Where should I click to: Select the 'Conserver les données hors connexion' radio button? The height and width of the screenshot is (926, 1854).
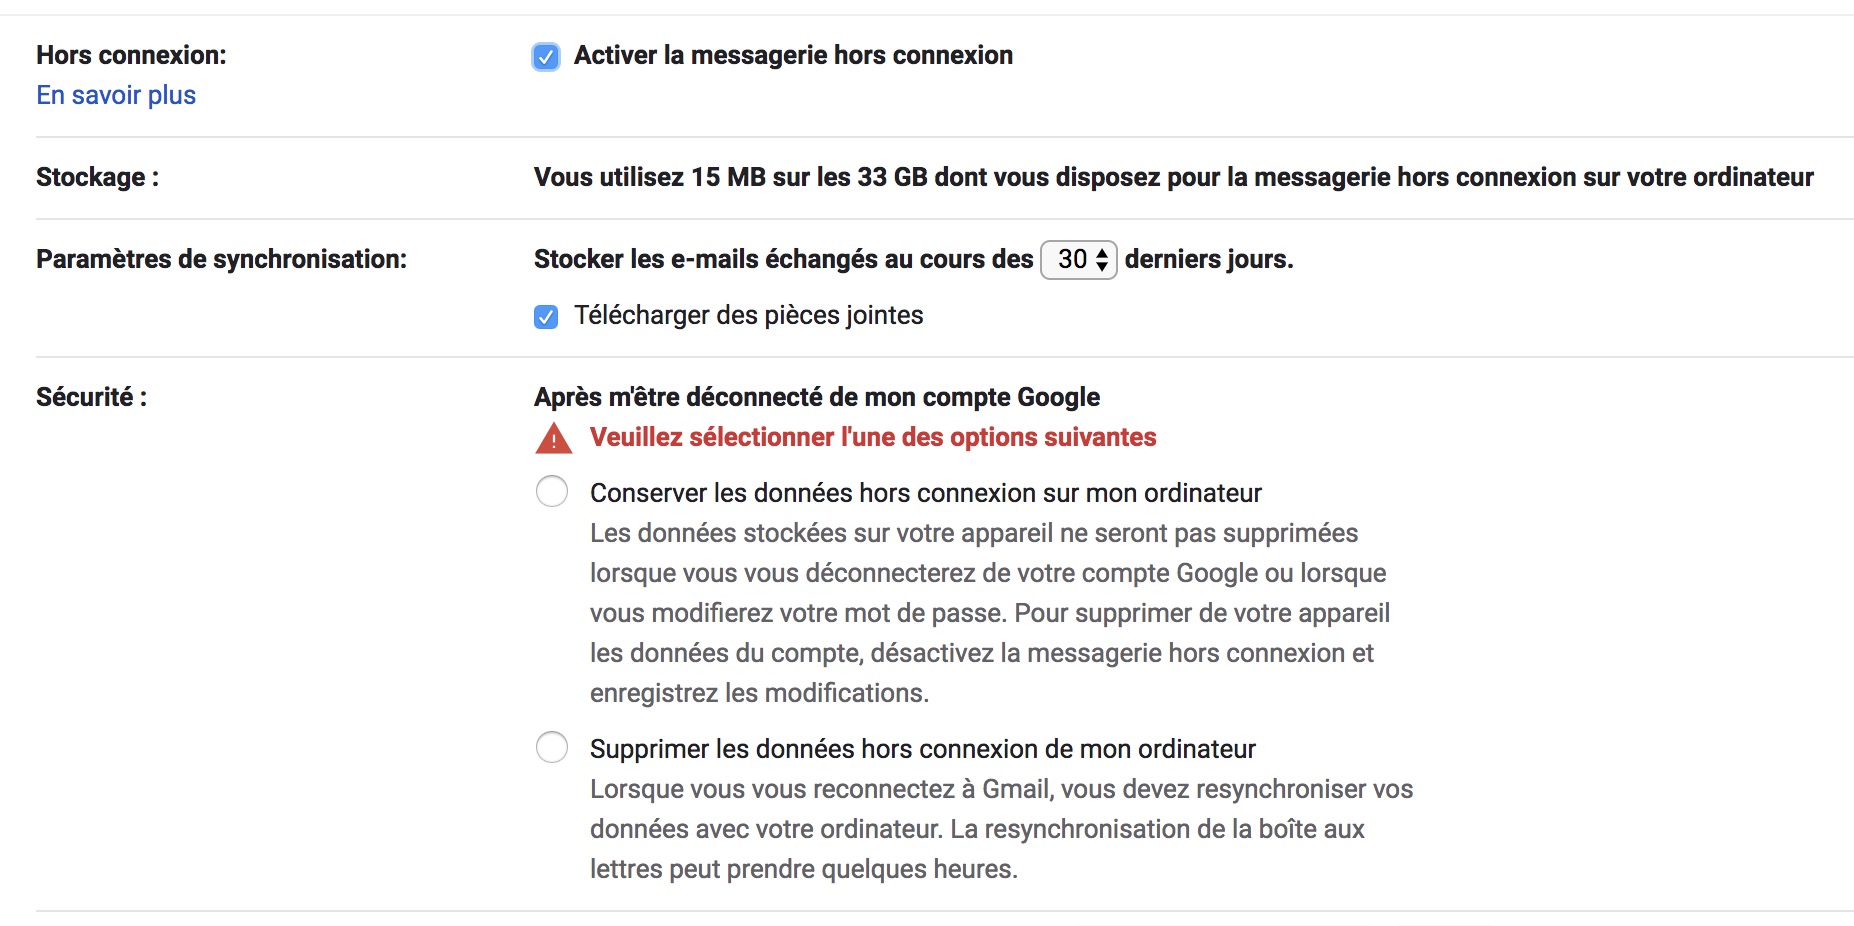552,492
